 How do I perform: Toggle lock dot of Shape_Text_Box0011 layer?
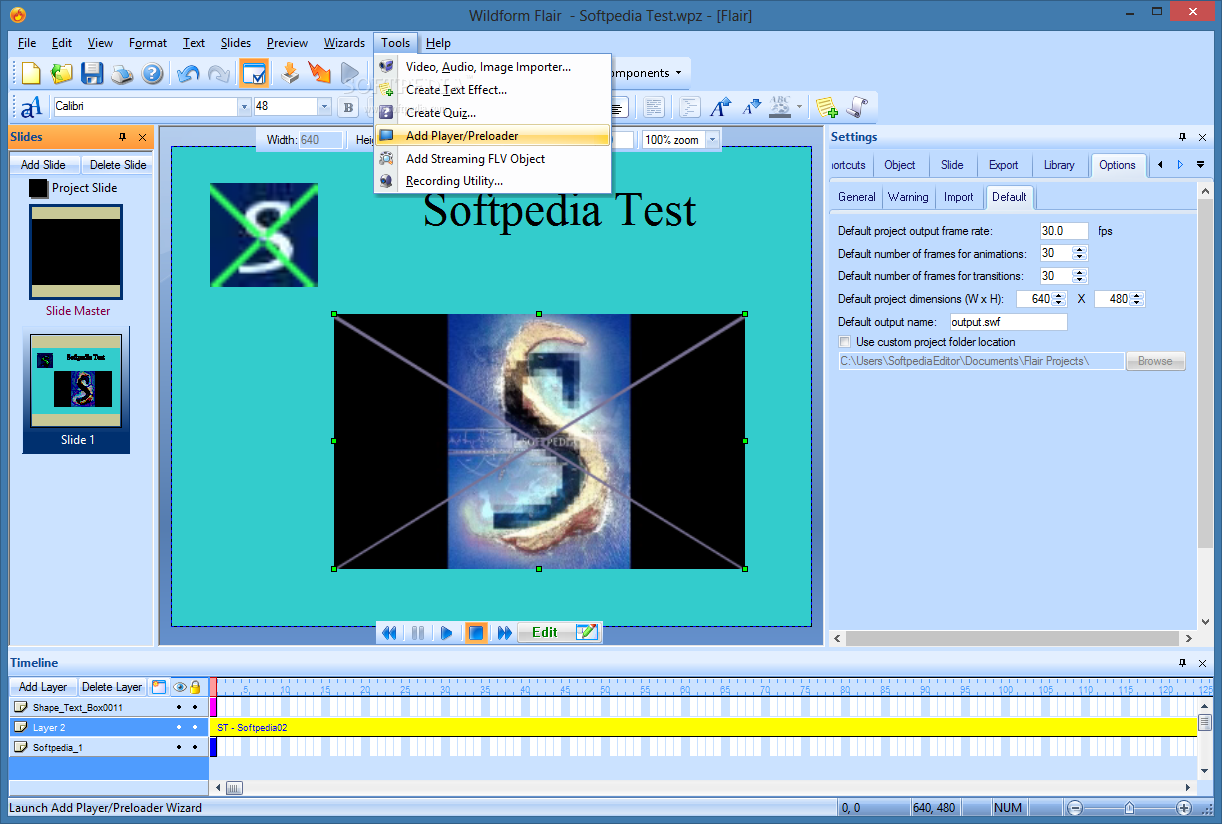click(195, 707)
